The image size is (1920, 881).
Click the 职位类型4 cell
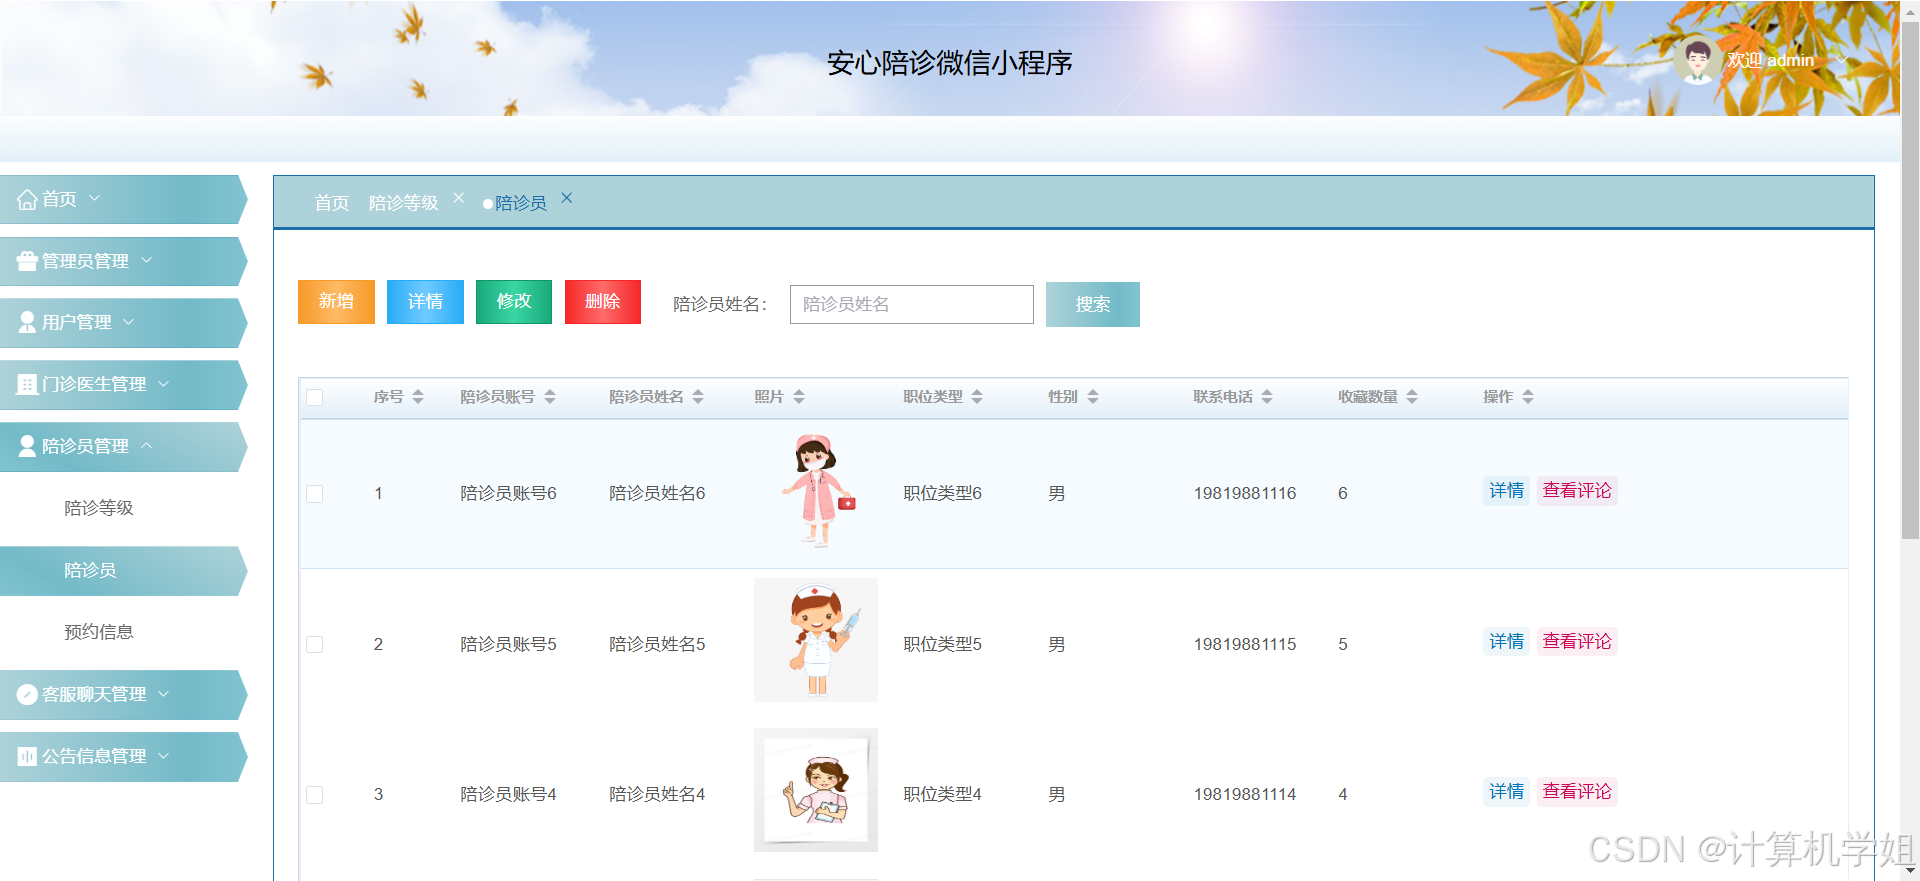pyautogui.click(x=943, y=795)
